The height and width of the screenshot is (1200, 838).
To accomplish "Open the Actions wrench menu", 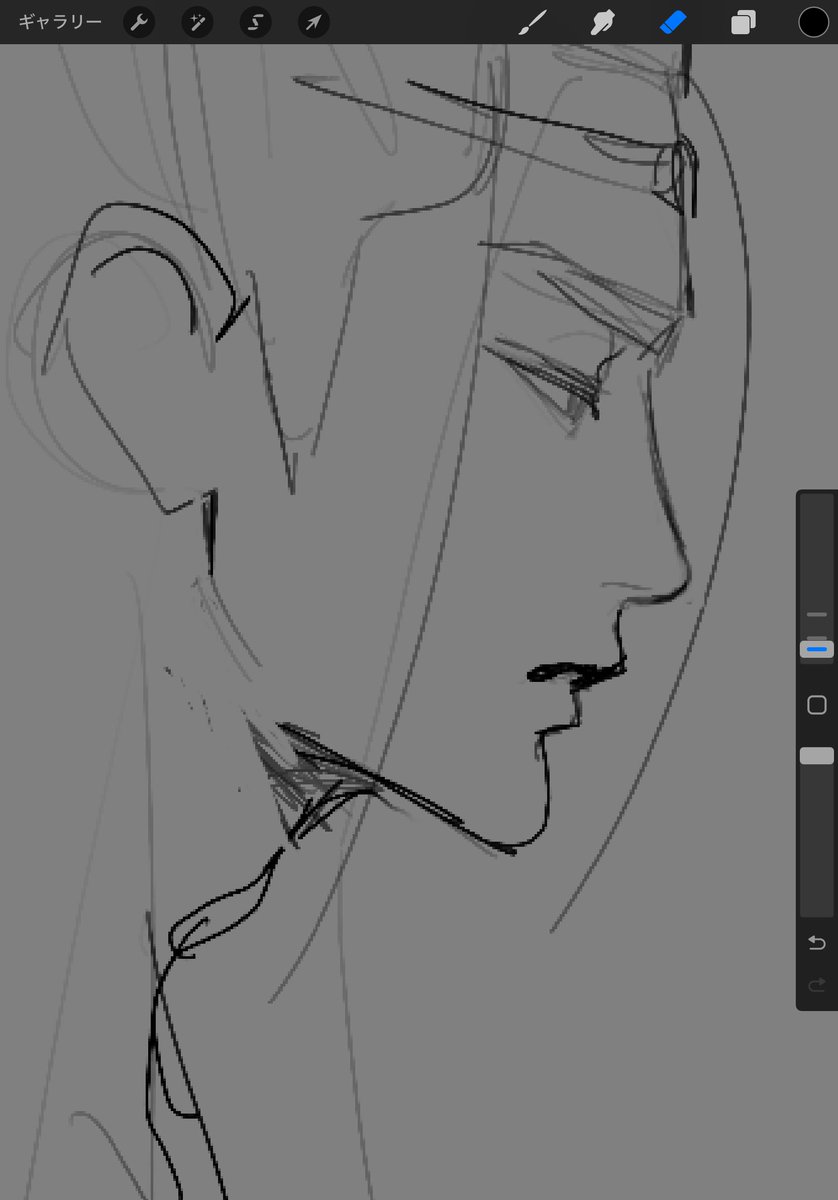I will click(x=139, y=22).
